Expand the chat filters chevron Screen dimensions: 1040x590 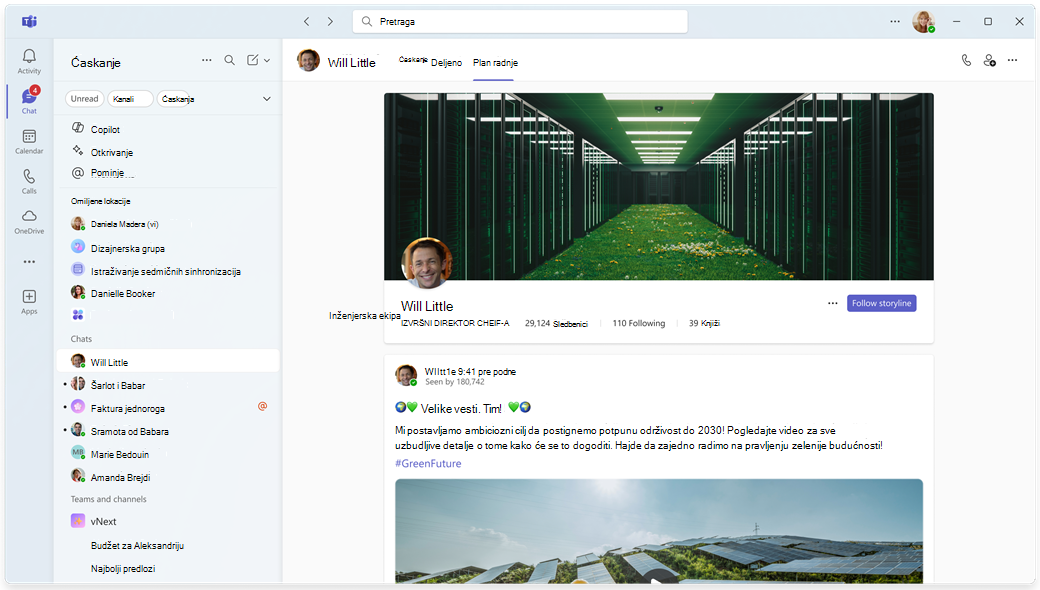(x=267, y=99)
